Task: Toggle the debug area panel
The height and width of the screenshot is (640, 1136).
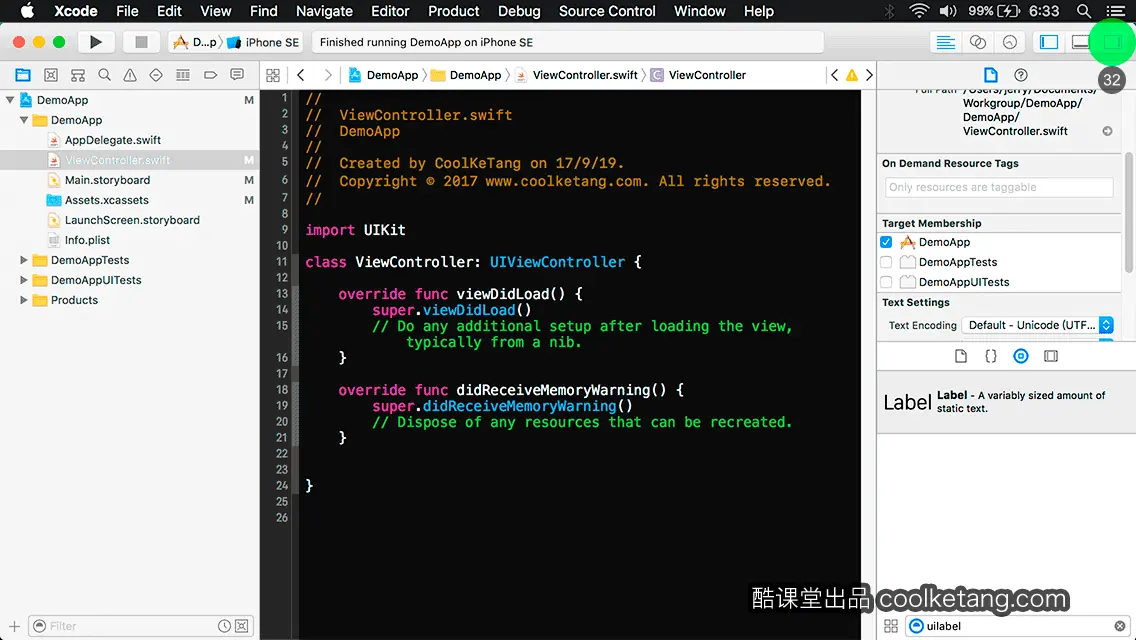Action: tap(1080, 42)
